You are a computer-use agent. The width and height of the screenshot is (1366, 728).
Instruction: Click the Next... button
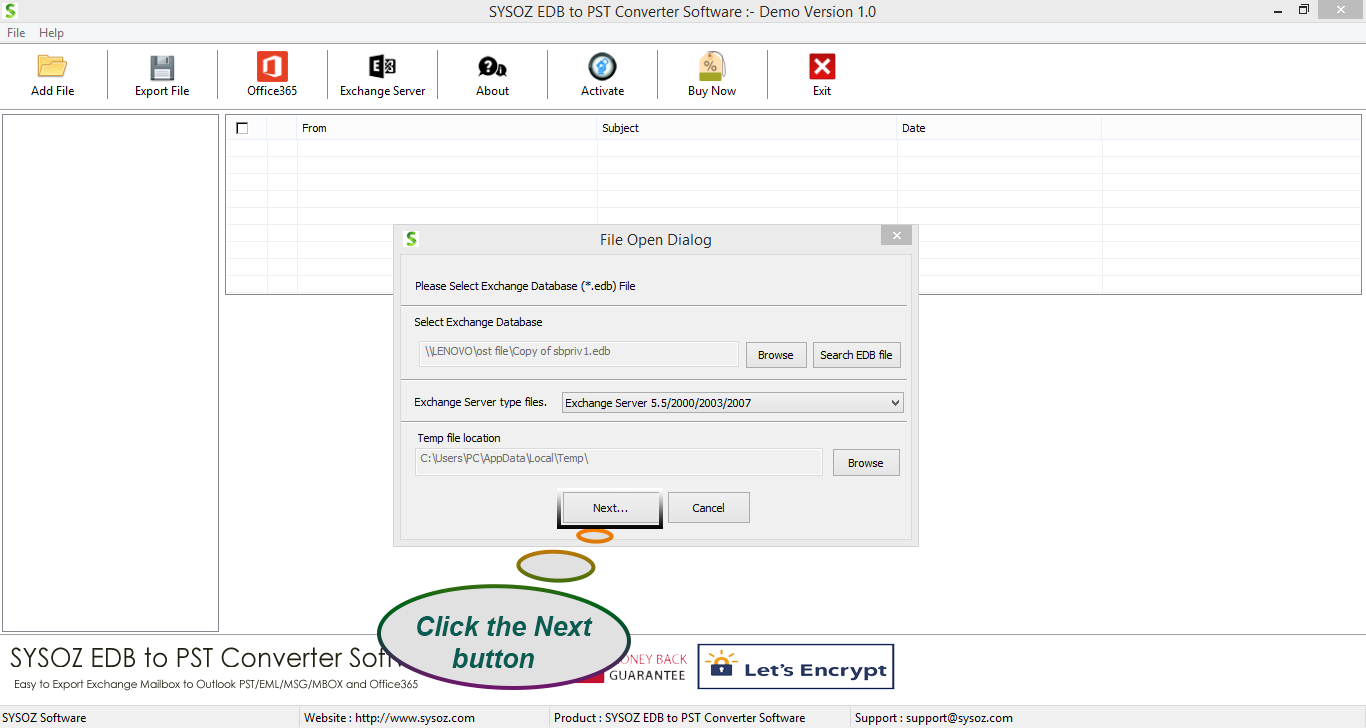point(610,508)
